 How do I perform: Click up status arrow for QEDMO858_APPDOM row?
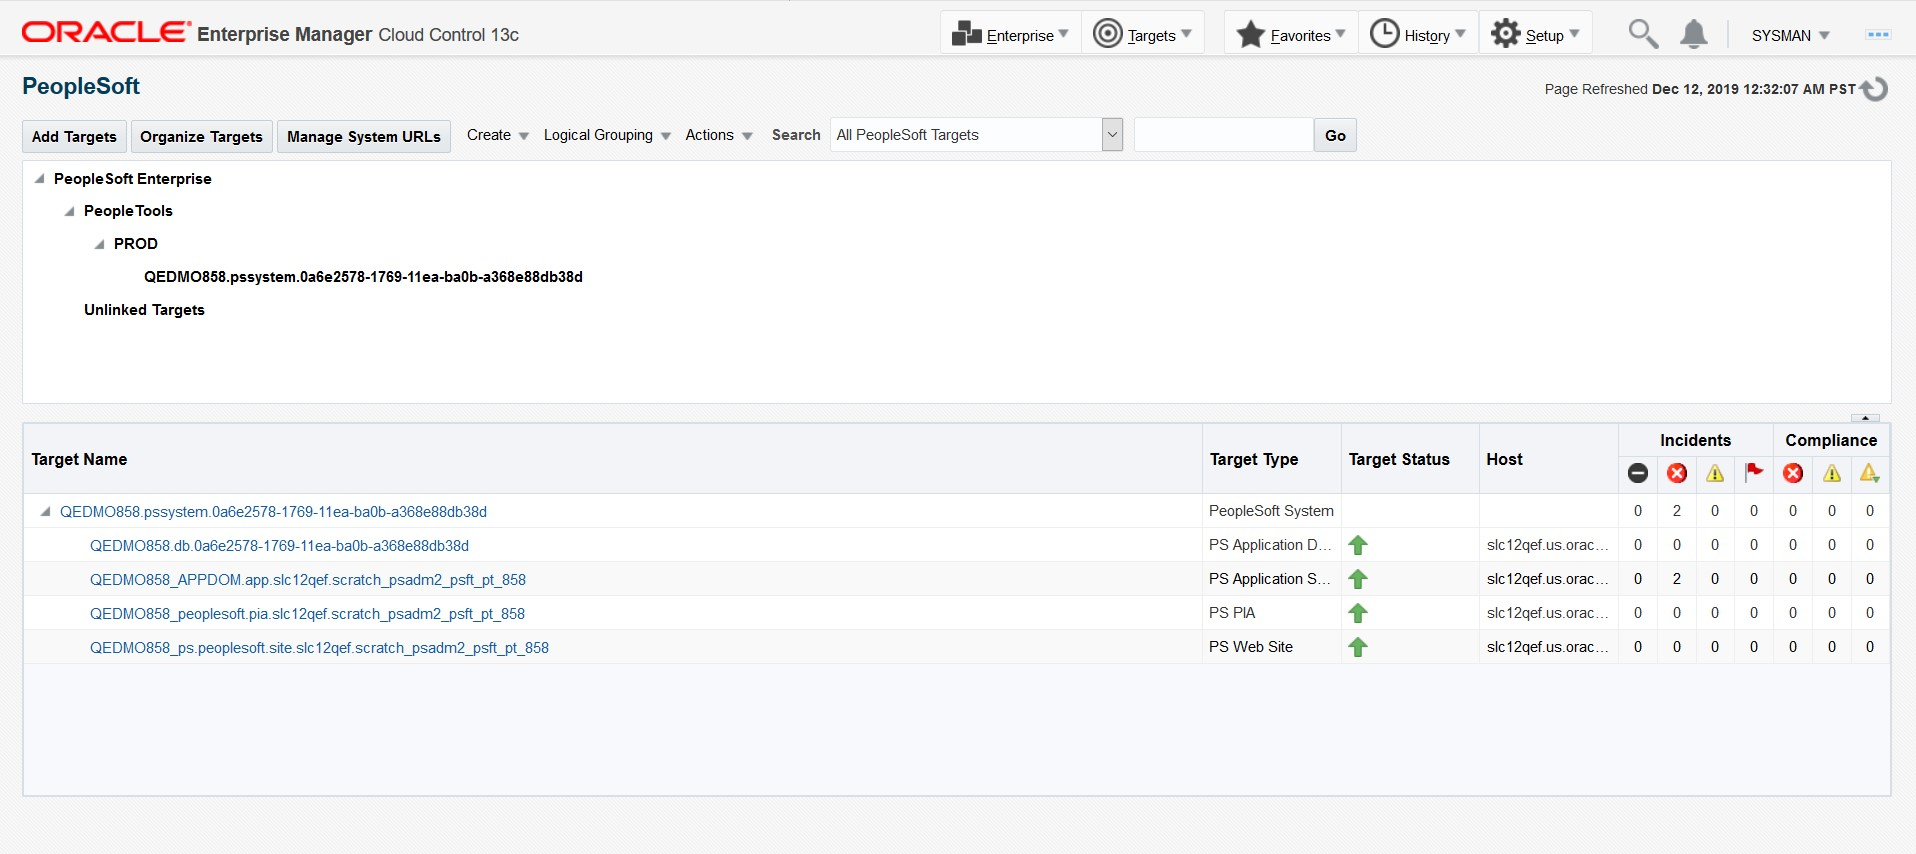[x=1358, y=579]
